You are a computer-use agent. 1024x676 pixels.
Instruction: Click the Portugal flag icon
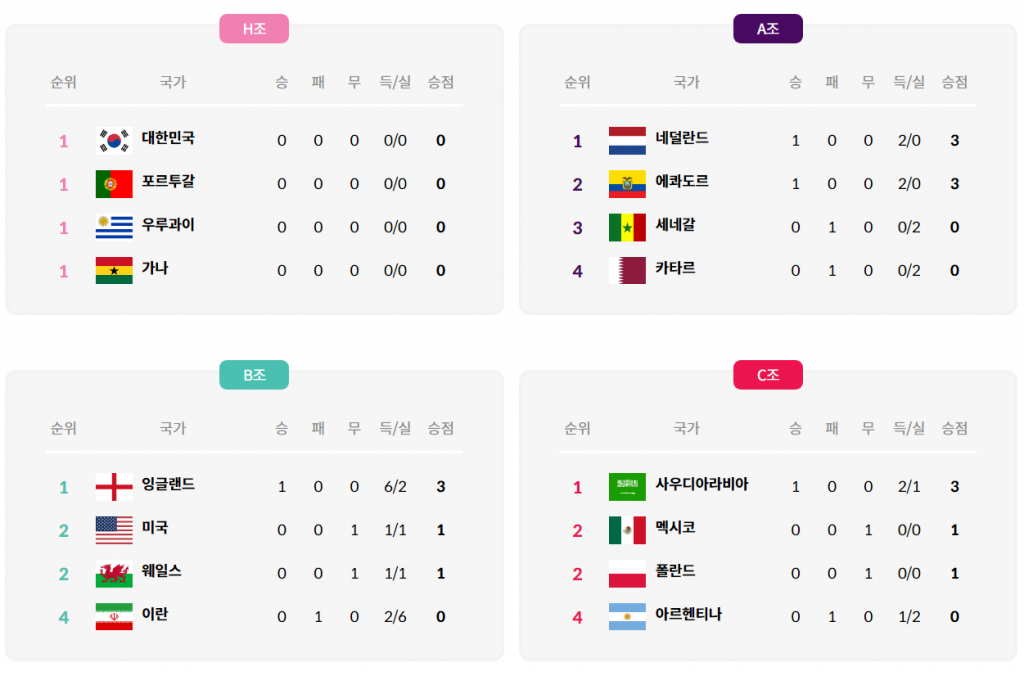pyautogui.click(x=114, y=184)
